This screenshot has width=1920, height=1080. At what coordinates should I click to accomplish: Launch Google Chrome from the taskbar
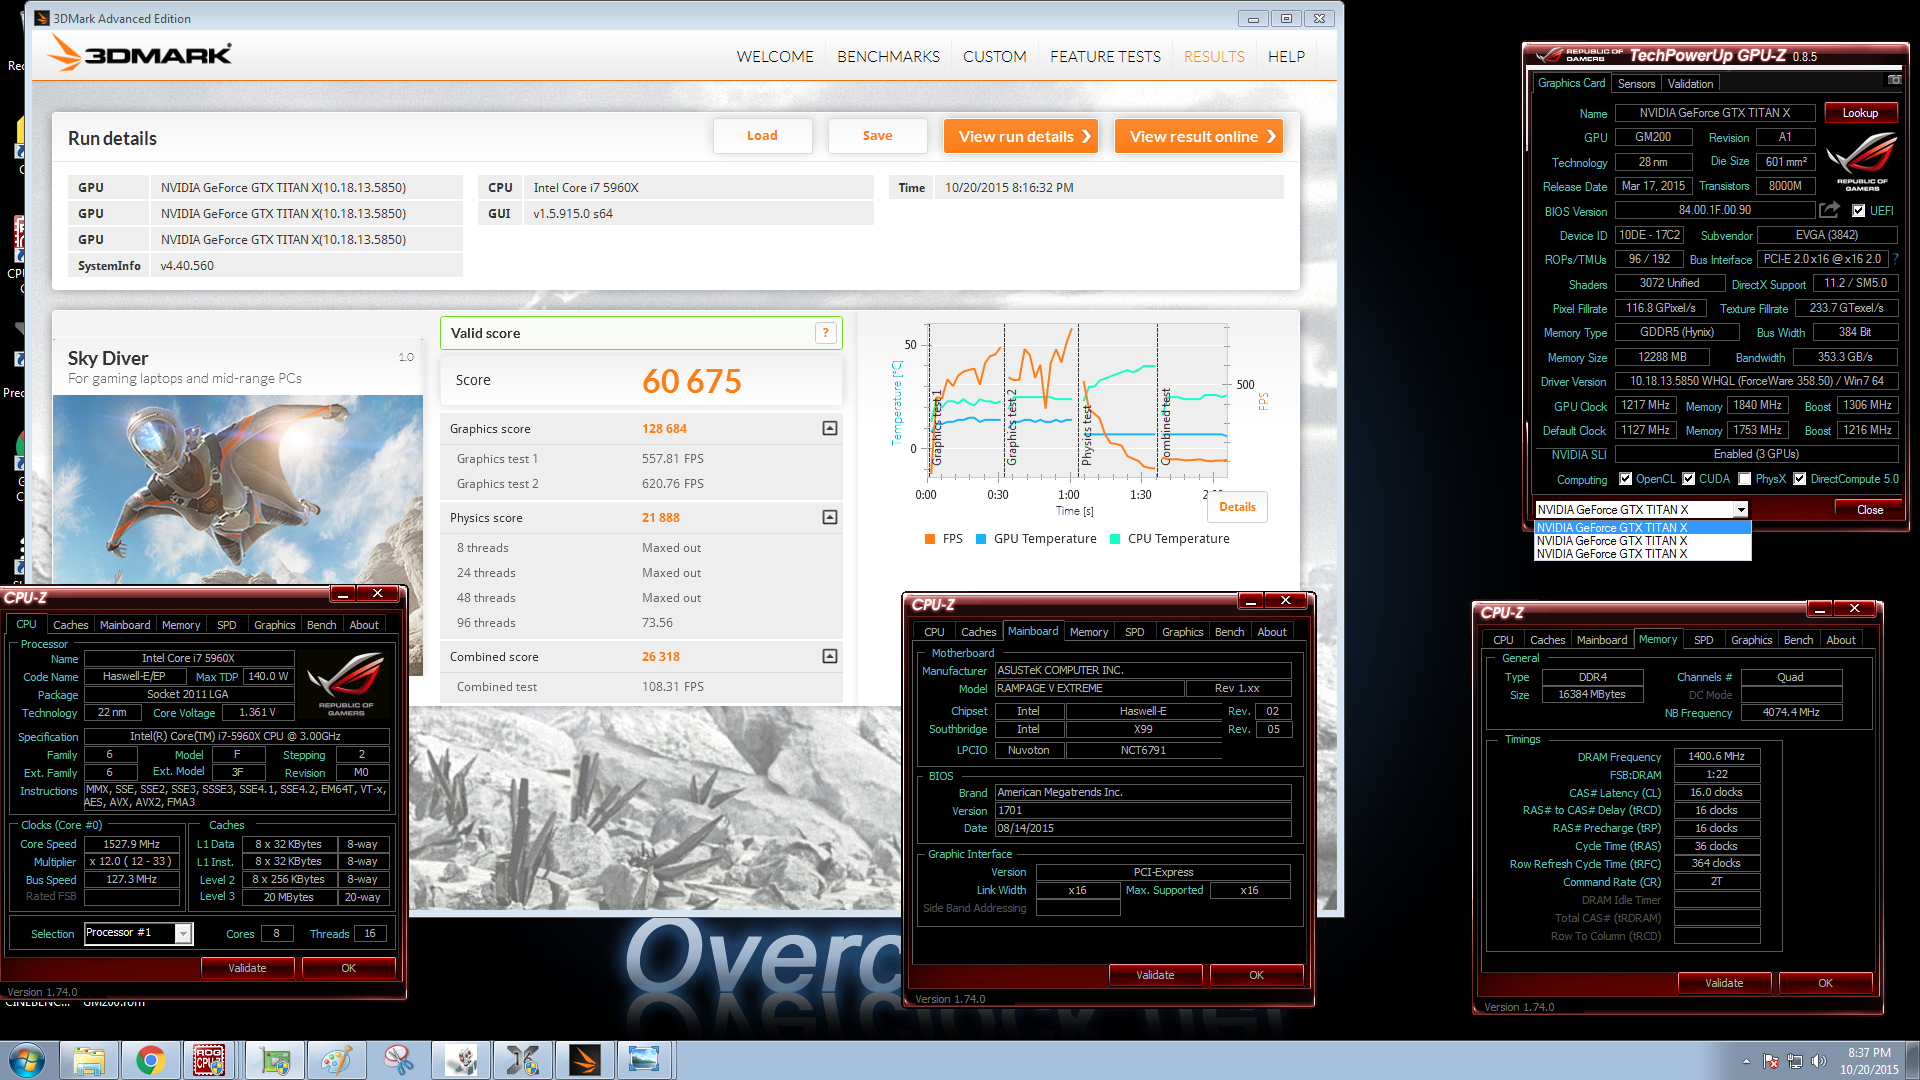pos(150,1060)
